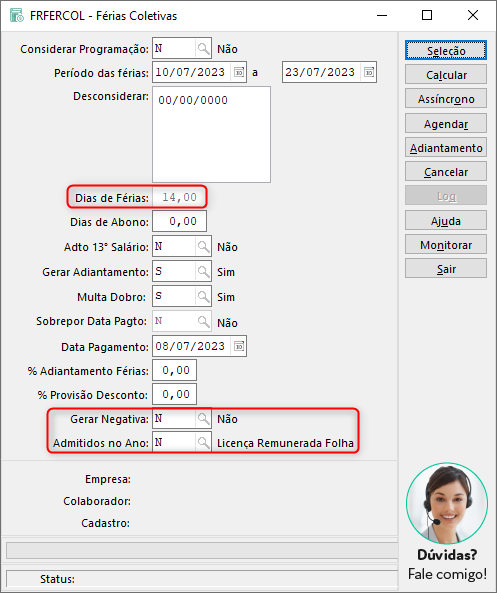
Task: Click the Monitorar button
Action: (446, 245)
